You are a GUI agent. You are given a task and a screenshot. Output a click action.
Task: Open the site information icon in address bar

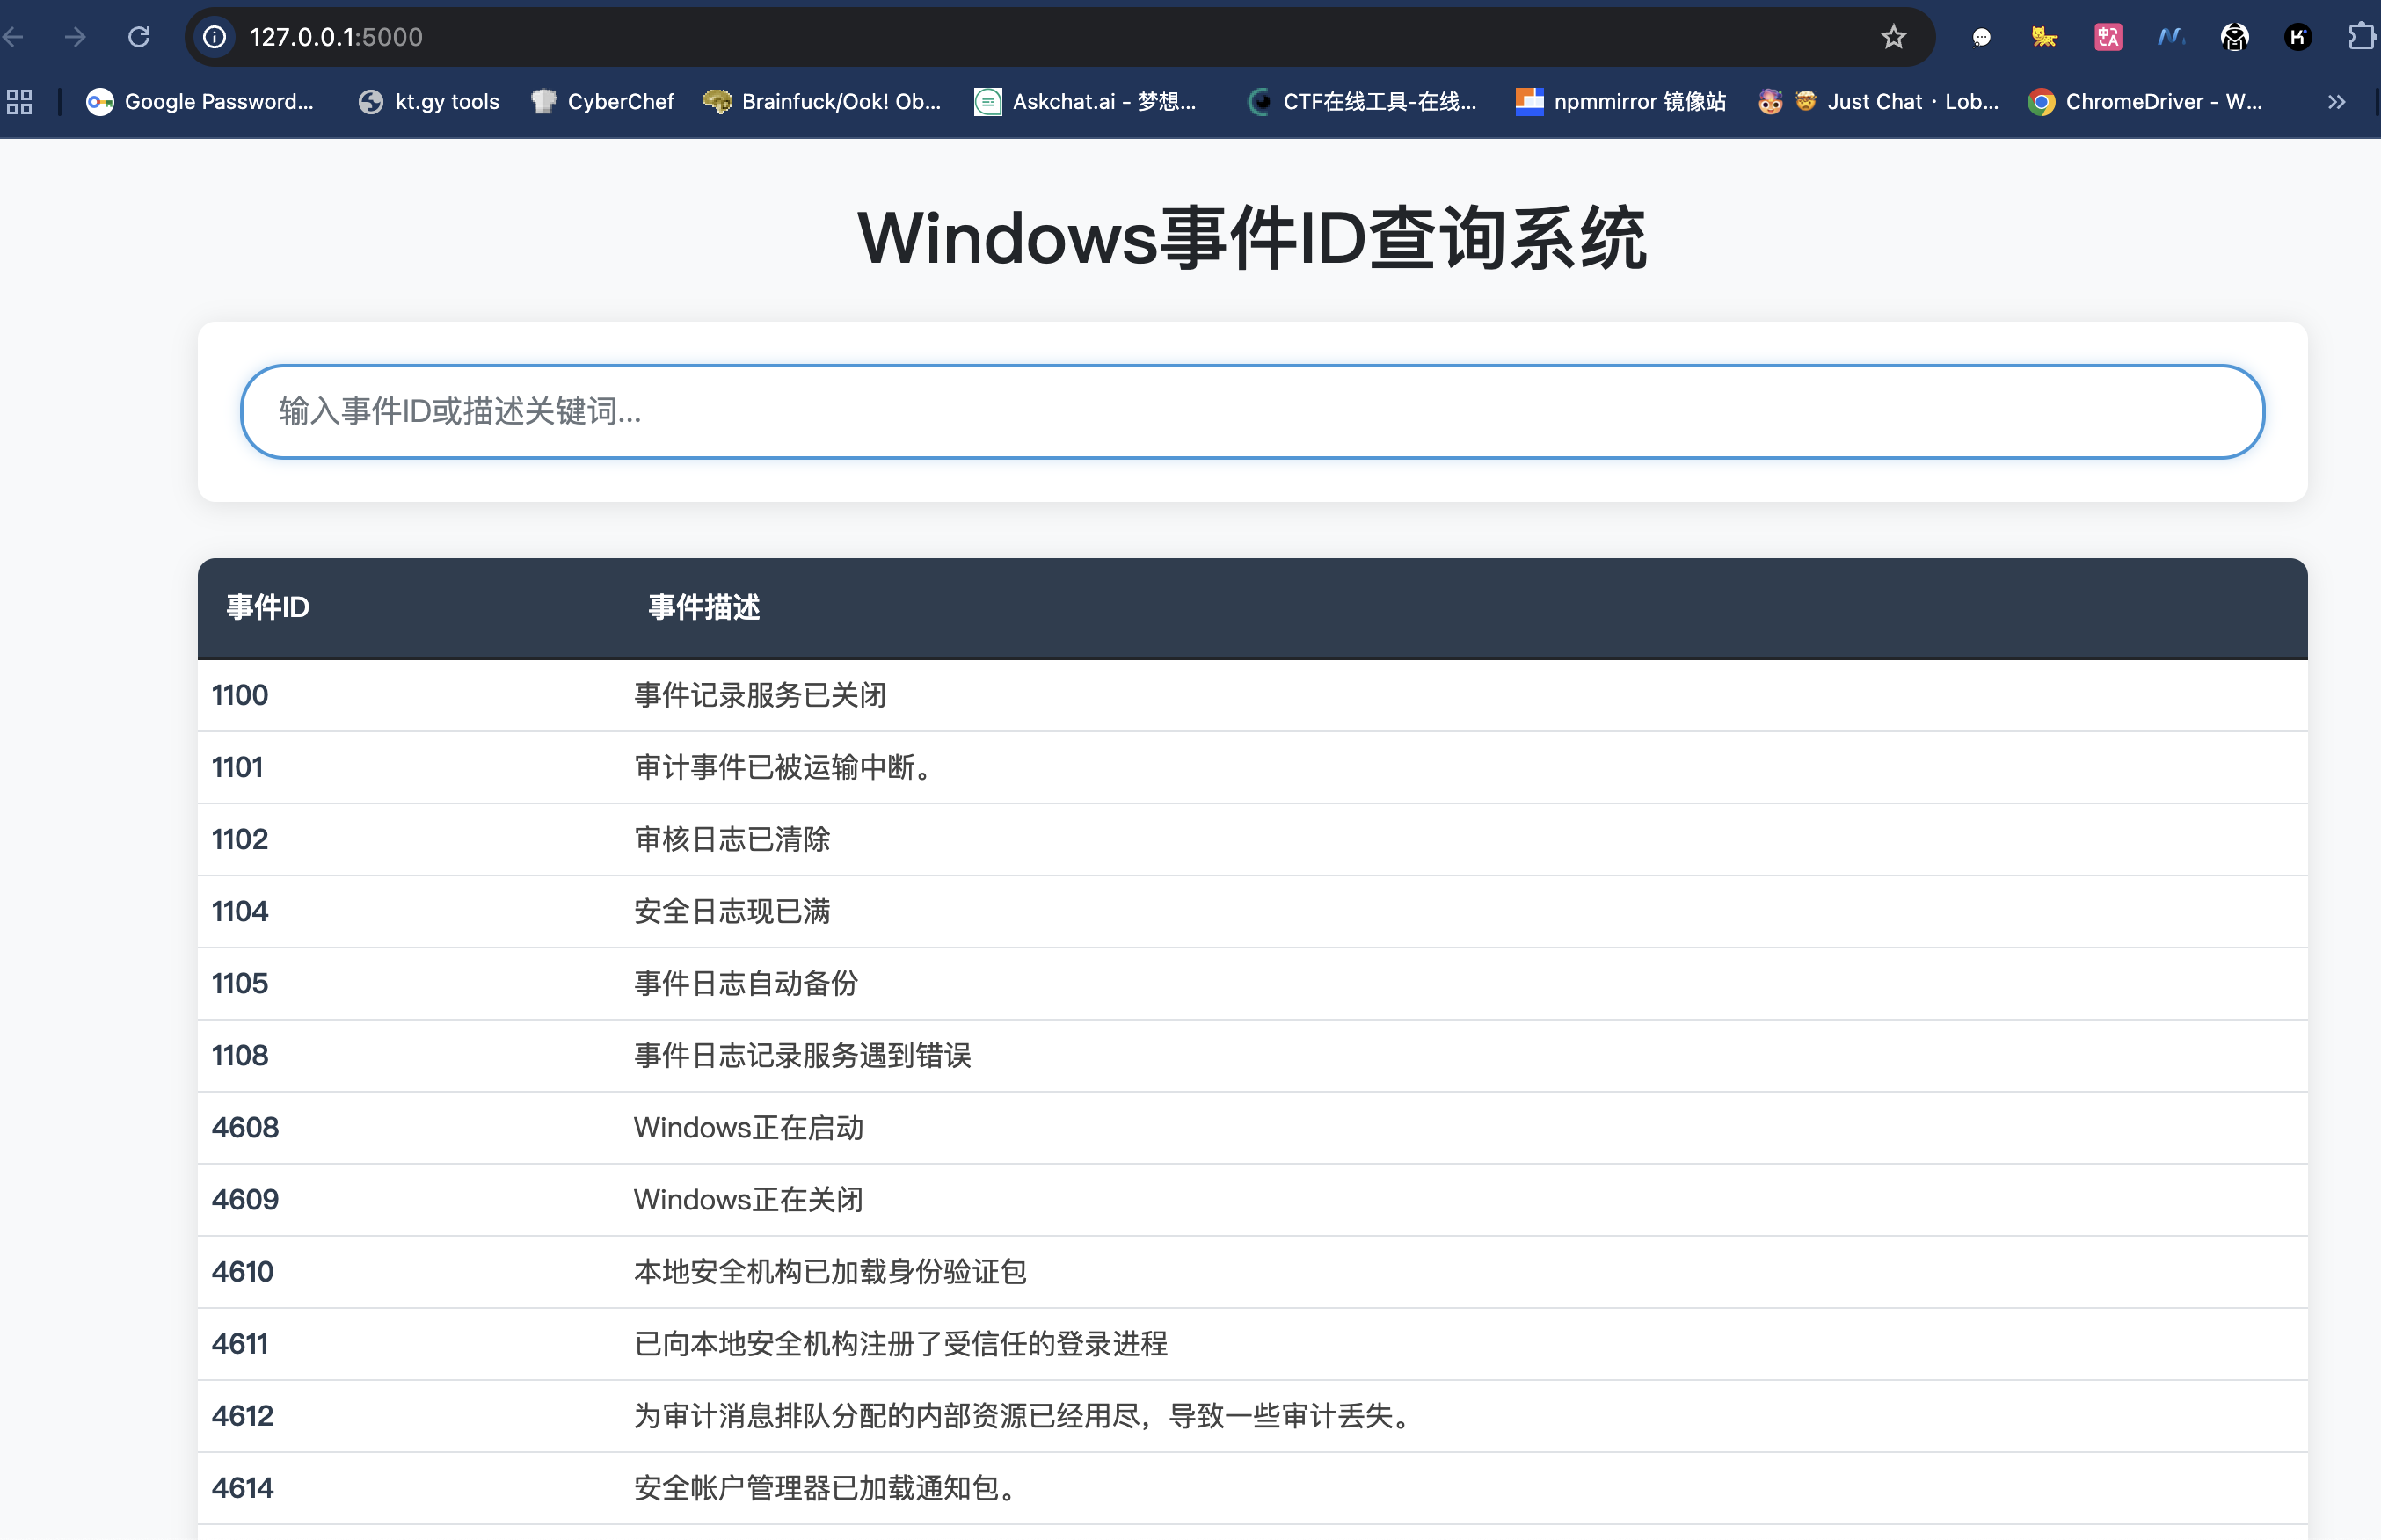tap(215, 37)
